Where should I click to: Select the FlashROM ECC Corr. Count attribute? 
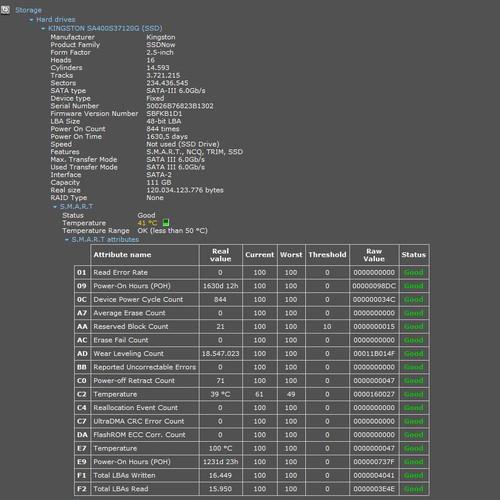139,435
